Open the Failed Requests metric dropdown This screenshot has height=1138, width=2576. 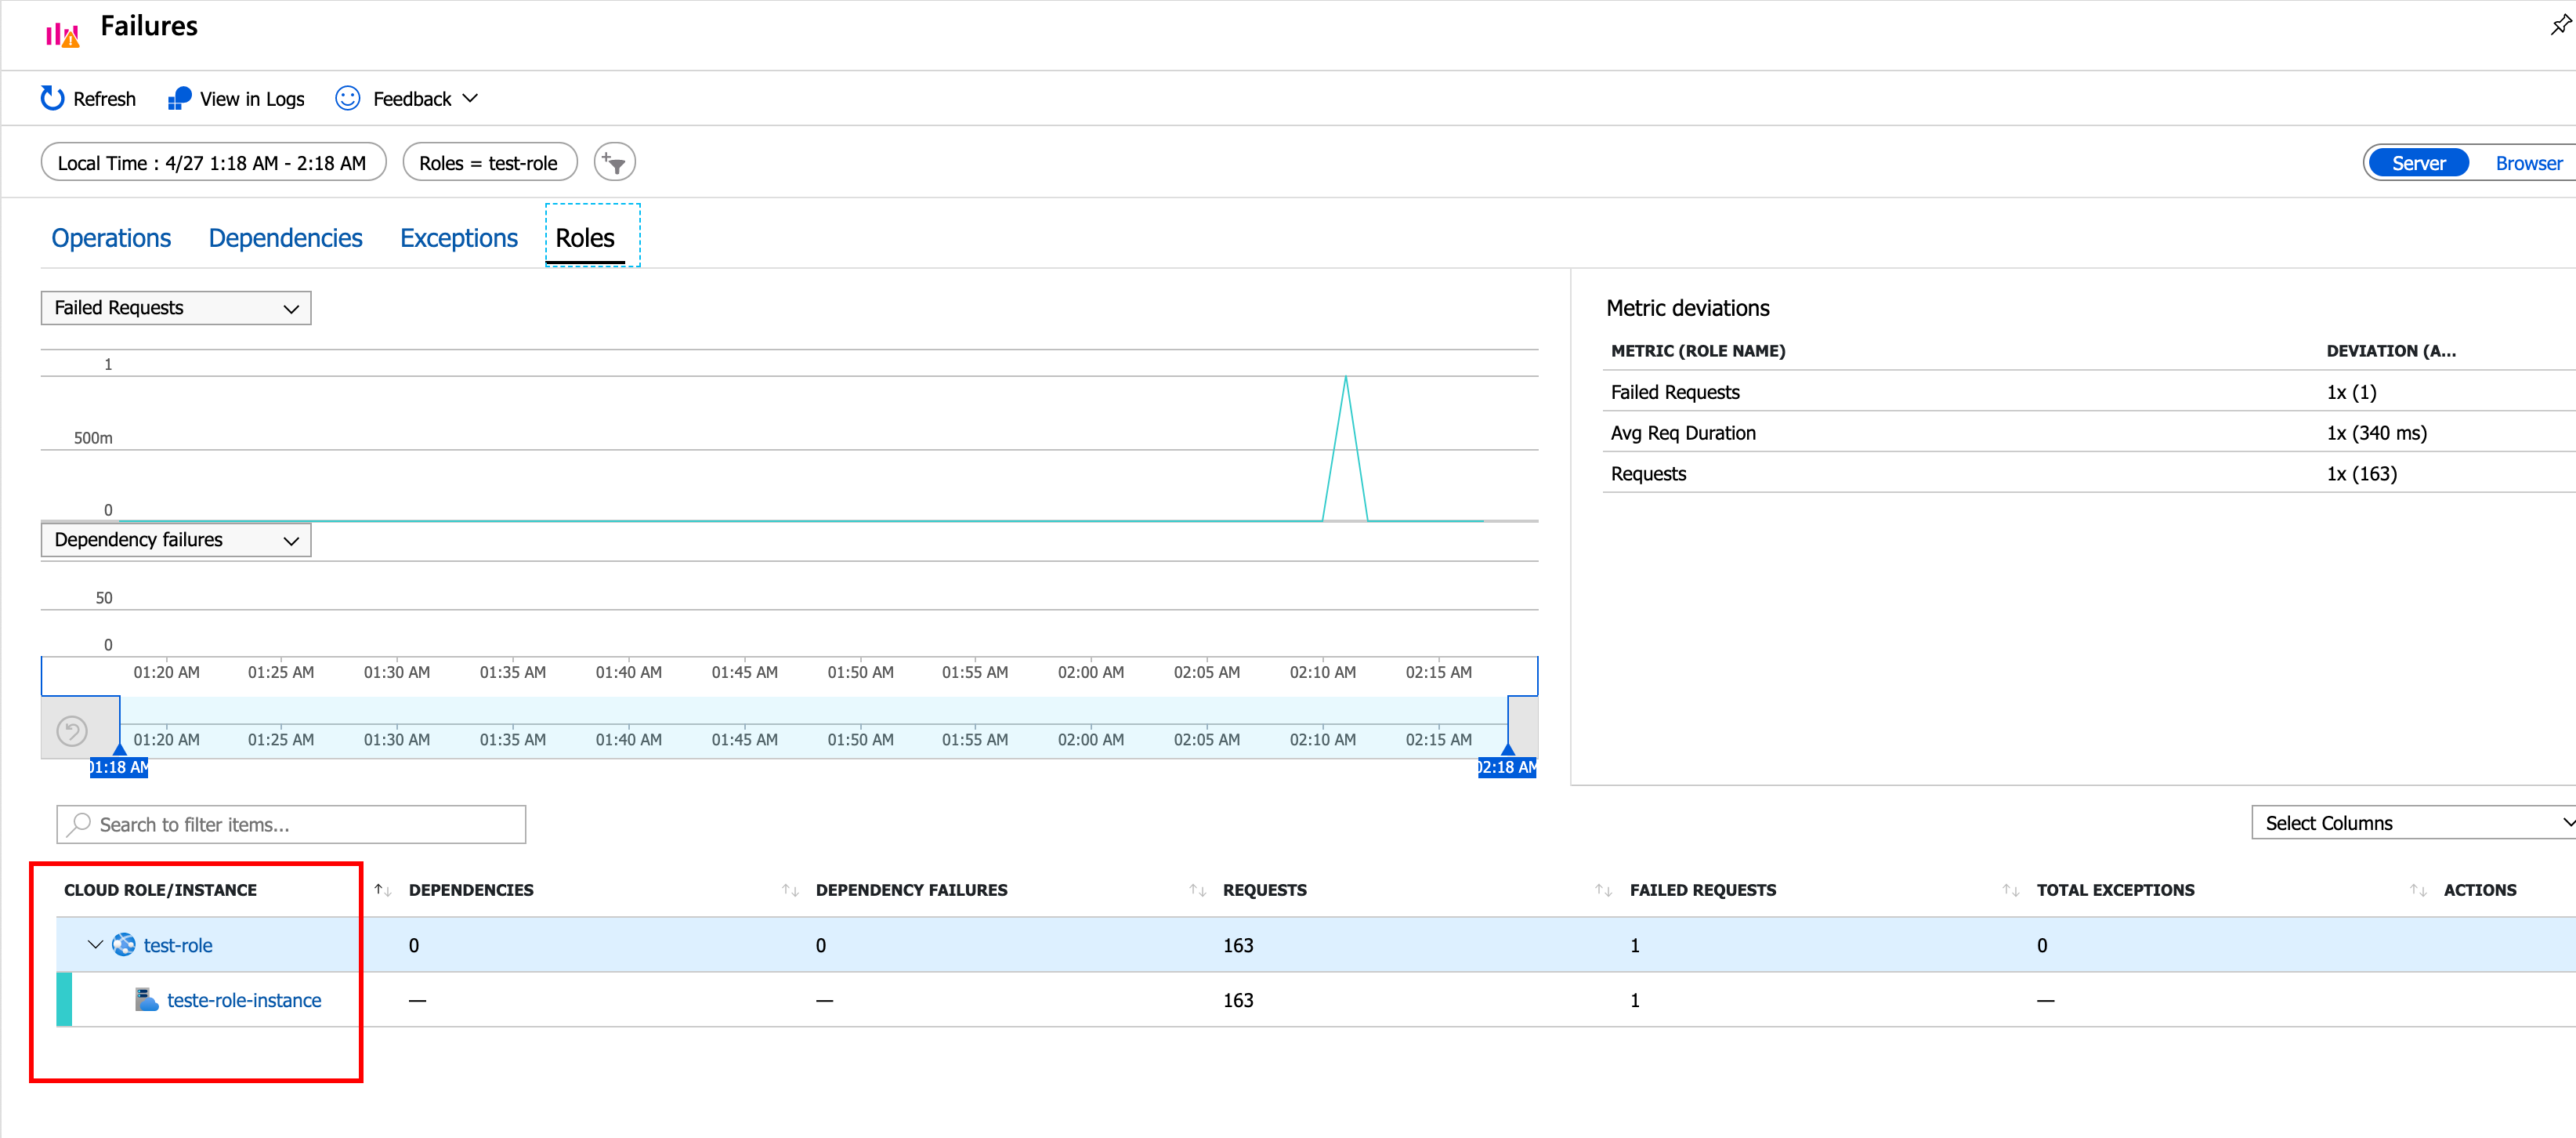pyautogui.click(x=175, y=308)
